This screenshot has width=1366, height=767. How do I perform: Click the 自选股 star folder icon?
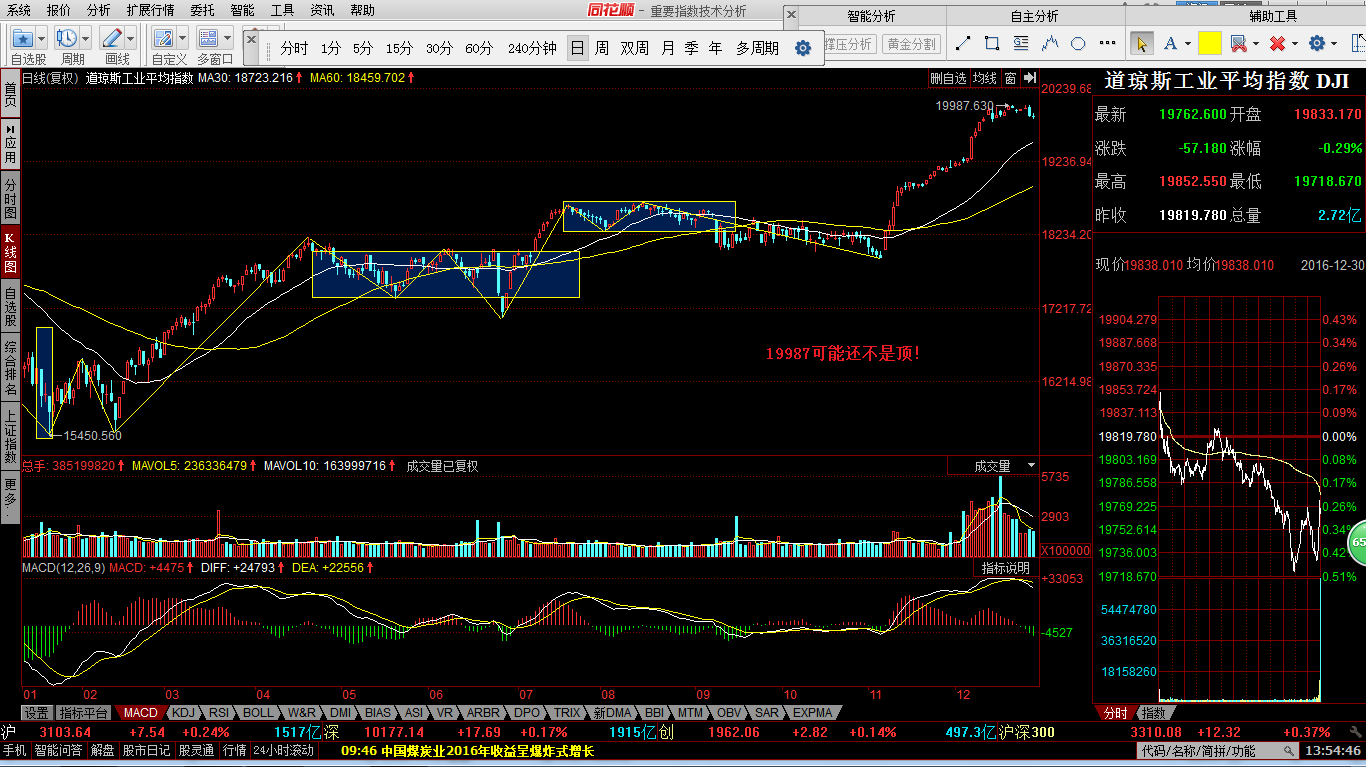click(22, 39)
